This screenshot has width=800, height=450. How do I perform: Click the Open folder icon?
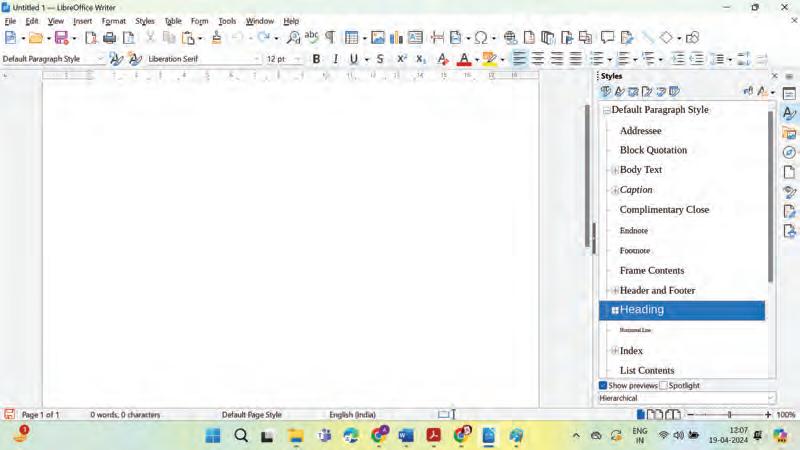pyautogui.click(x=36, y=38)
